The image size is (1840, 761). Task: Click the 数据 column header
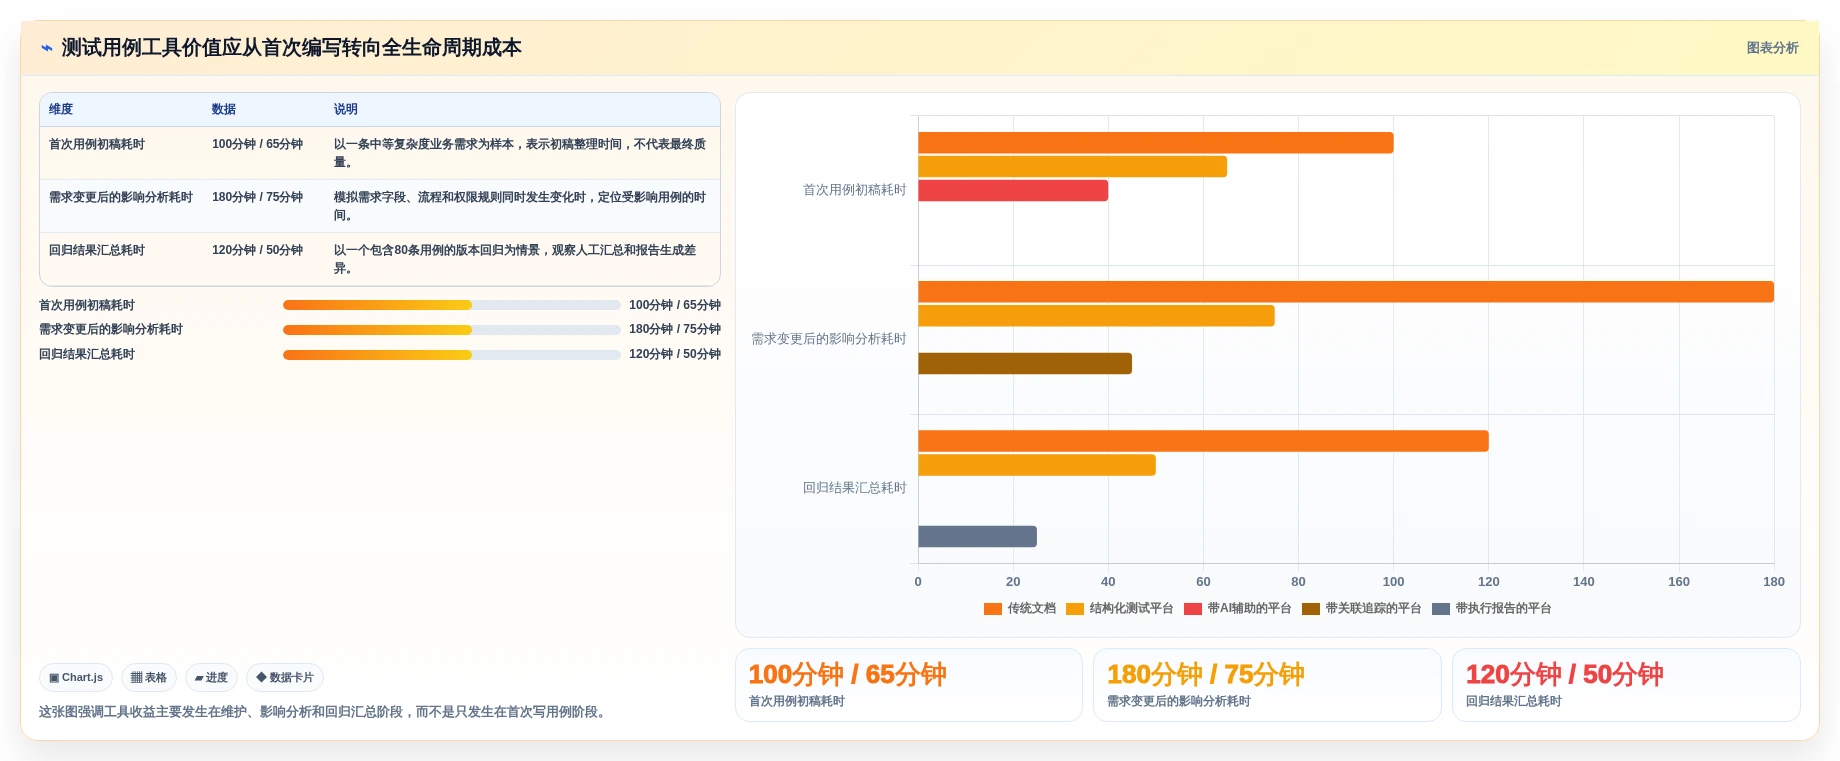click(224, 109)
